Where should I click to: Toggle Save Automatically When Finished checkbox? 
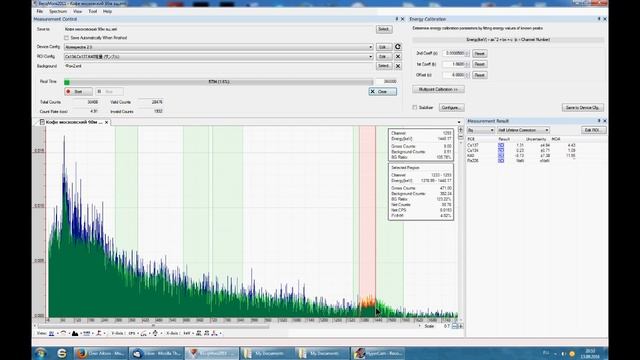tap(66, 38)
